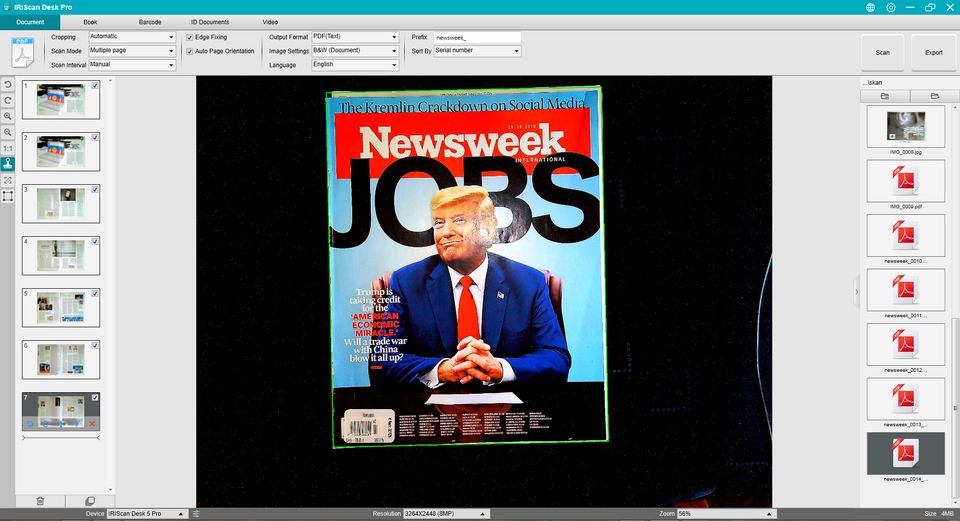This screenshot has width=960, height=521.
Task: Zoom out of the preview
Action: [7, 132]
